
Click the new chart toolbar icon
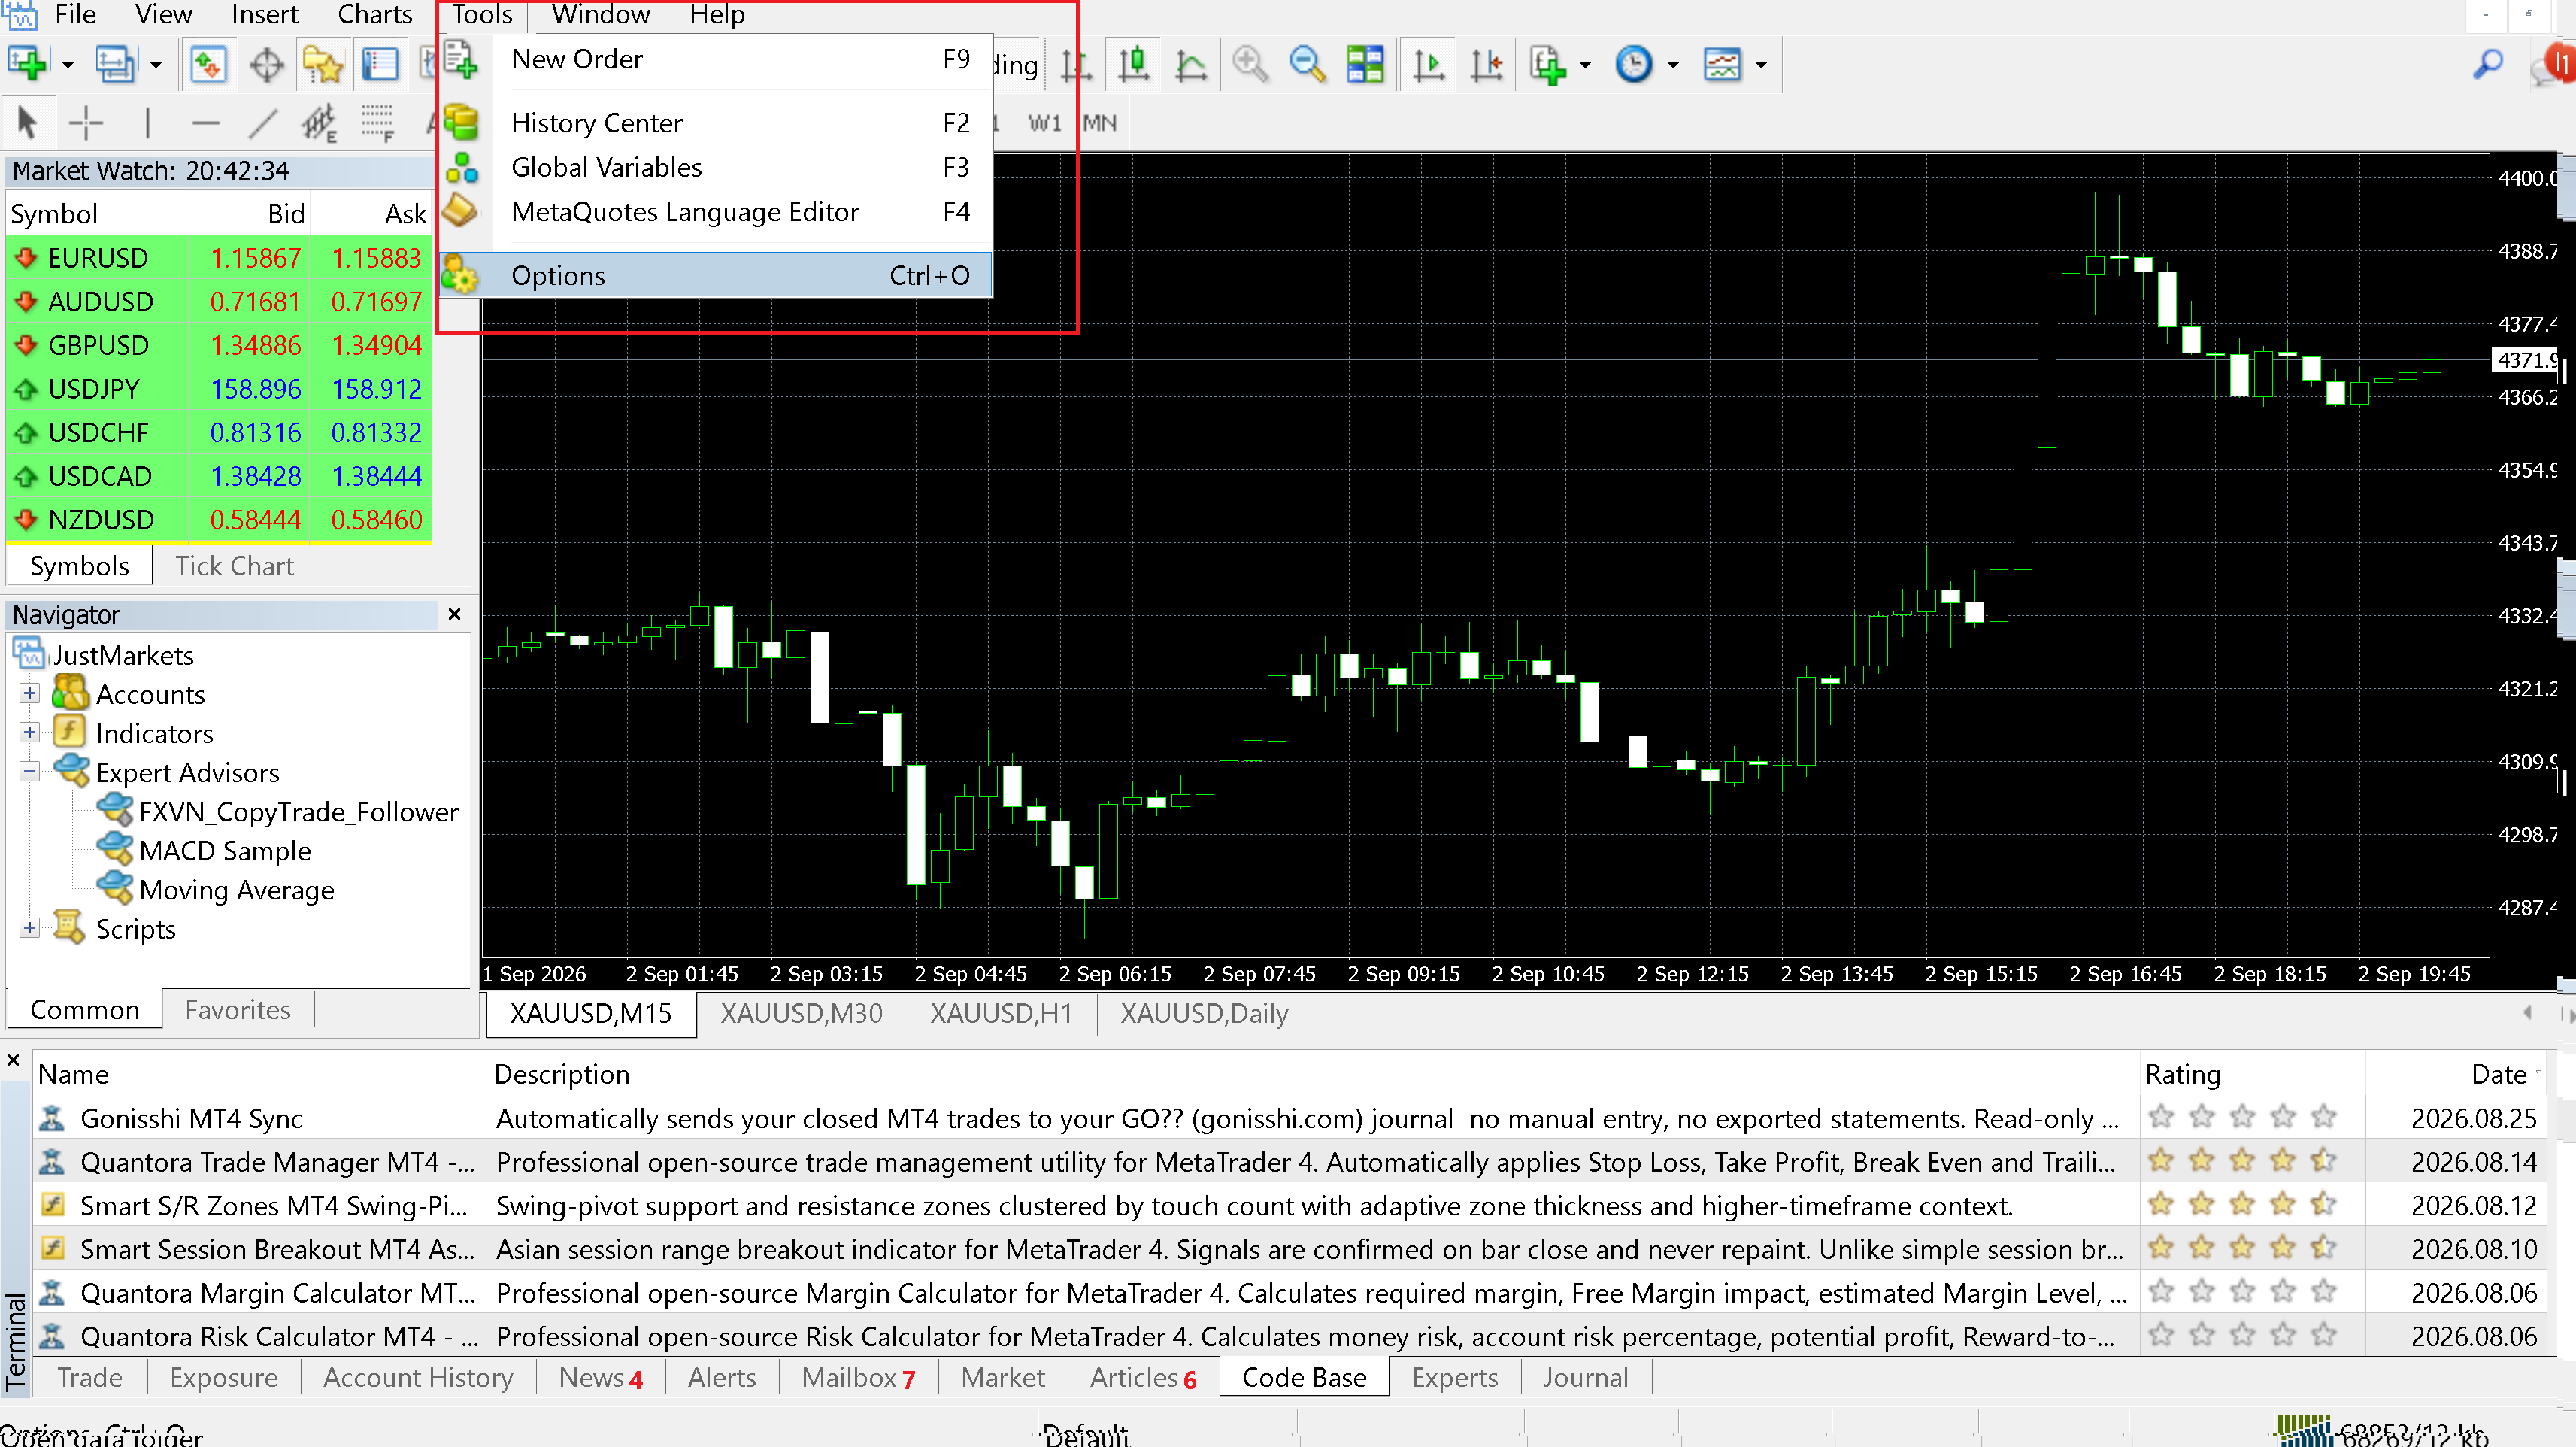pyautogui.click(x=27, y=65)
